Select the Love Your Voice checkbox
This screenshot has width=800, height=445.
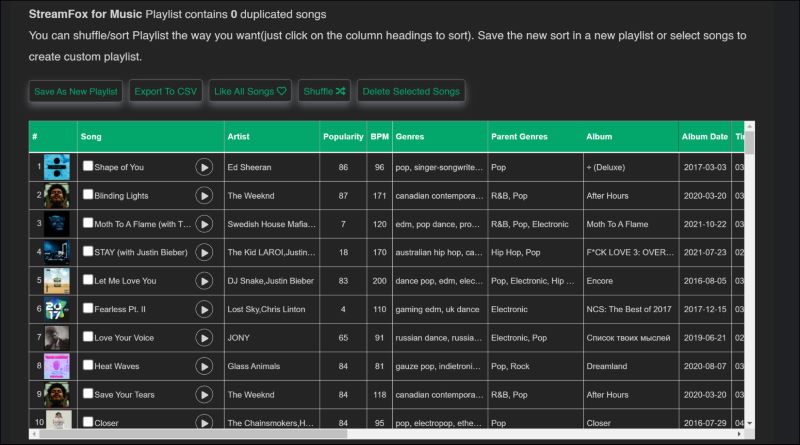[88, 337]
